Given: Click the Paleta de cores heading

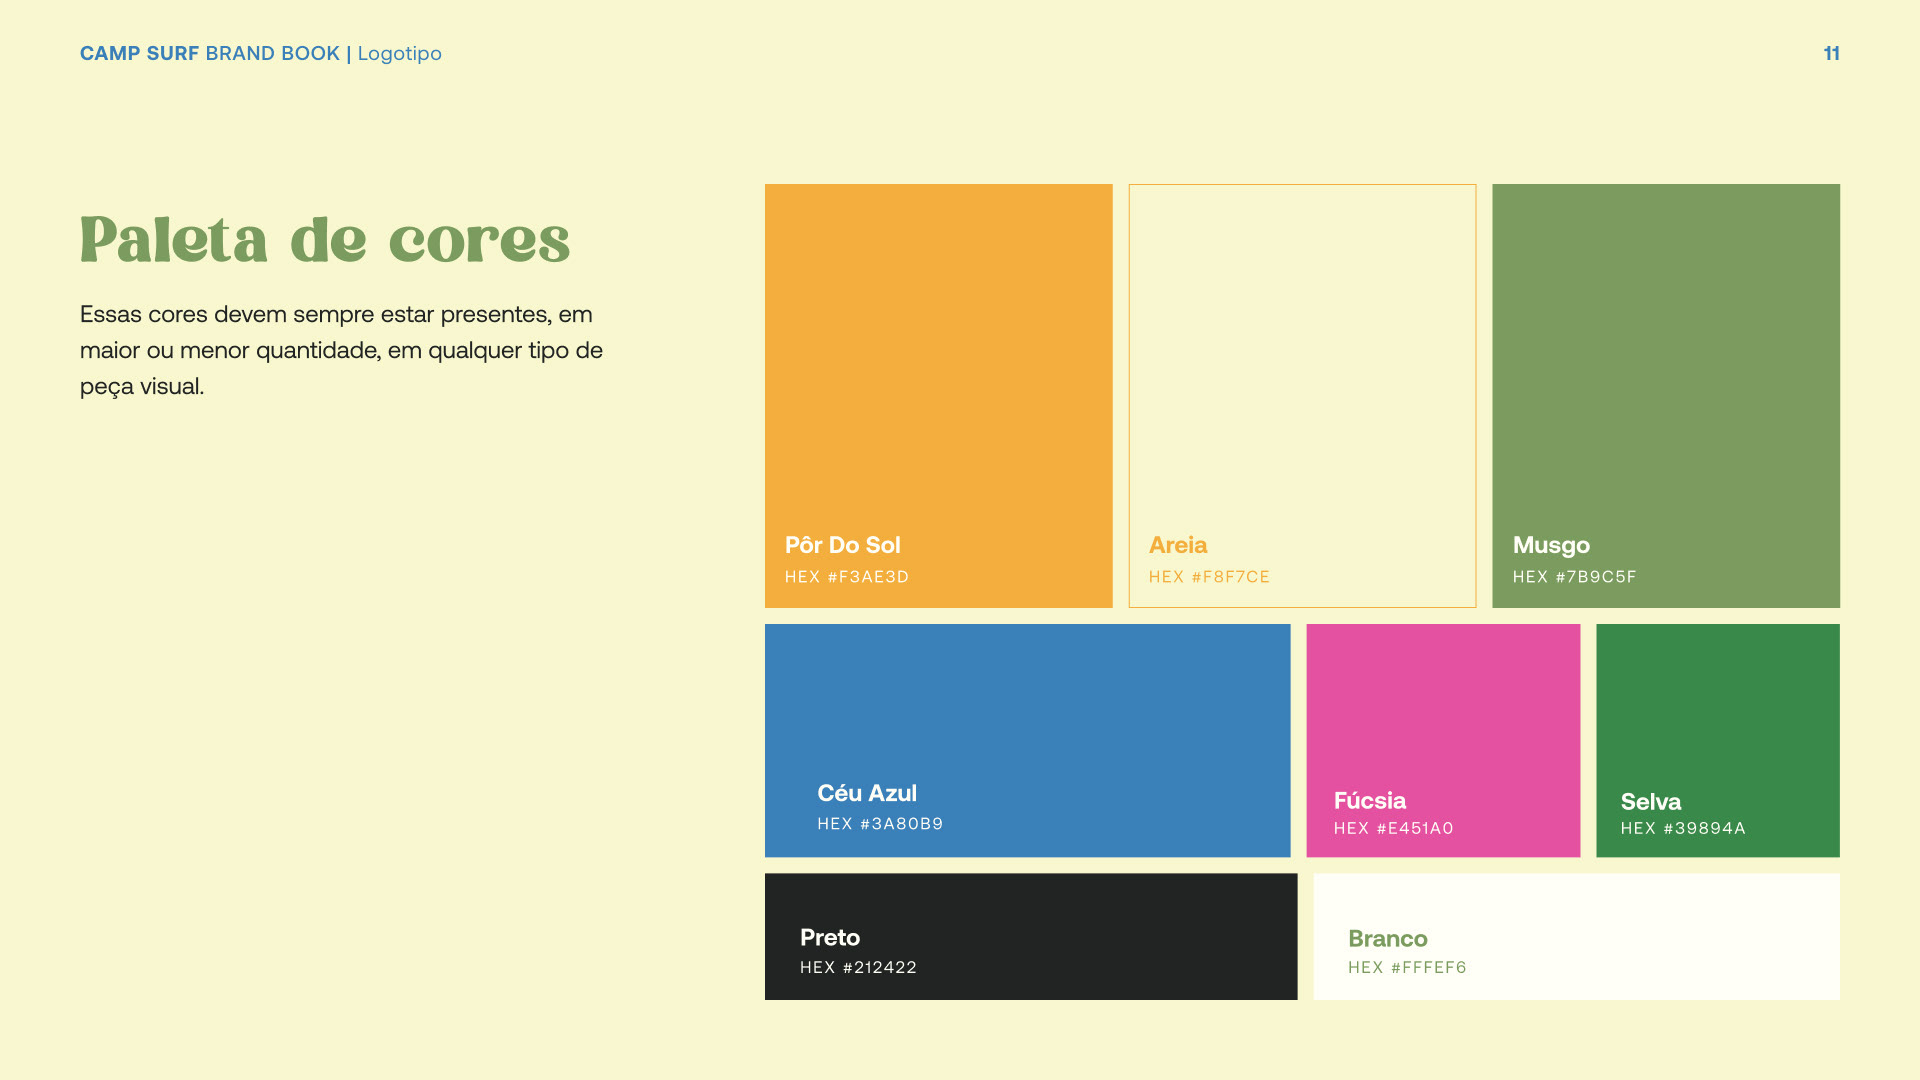Looking at the screenshot, I should 325,241.
